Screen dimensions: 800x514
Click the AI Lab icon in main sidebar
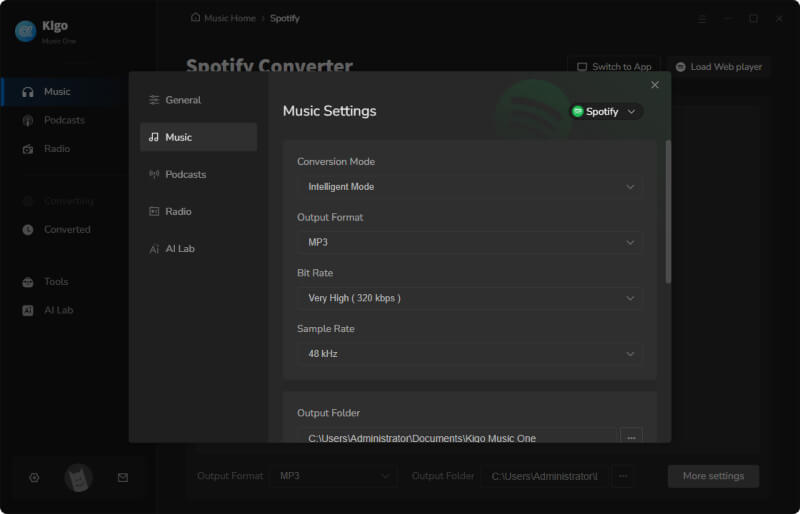coord(28,310)
